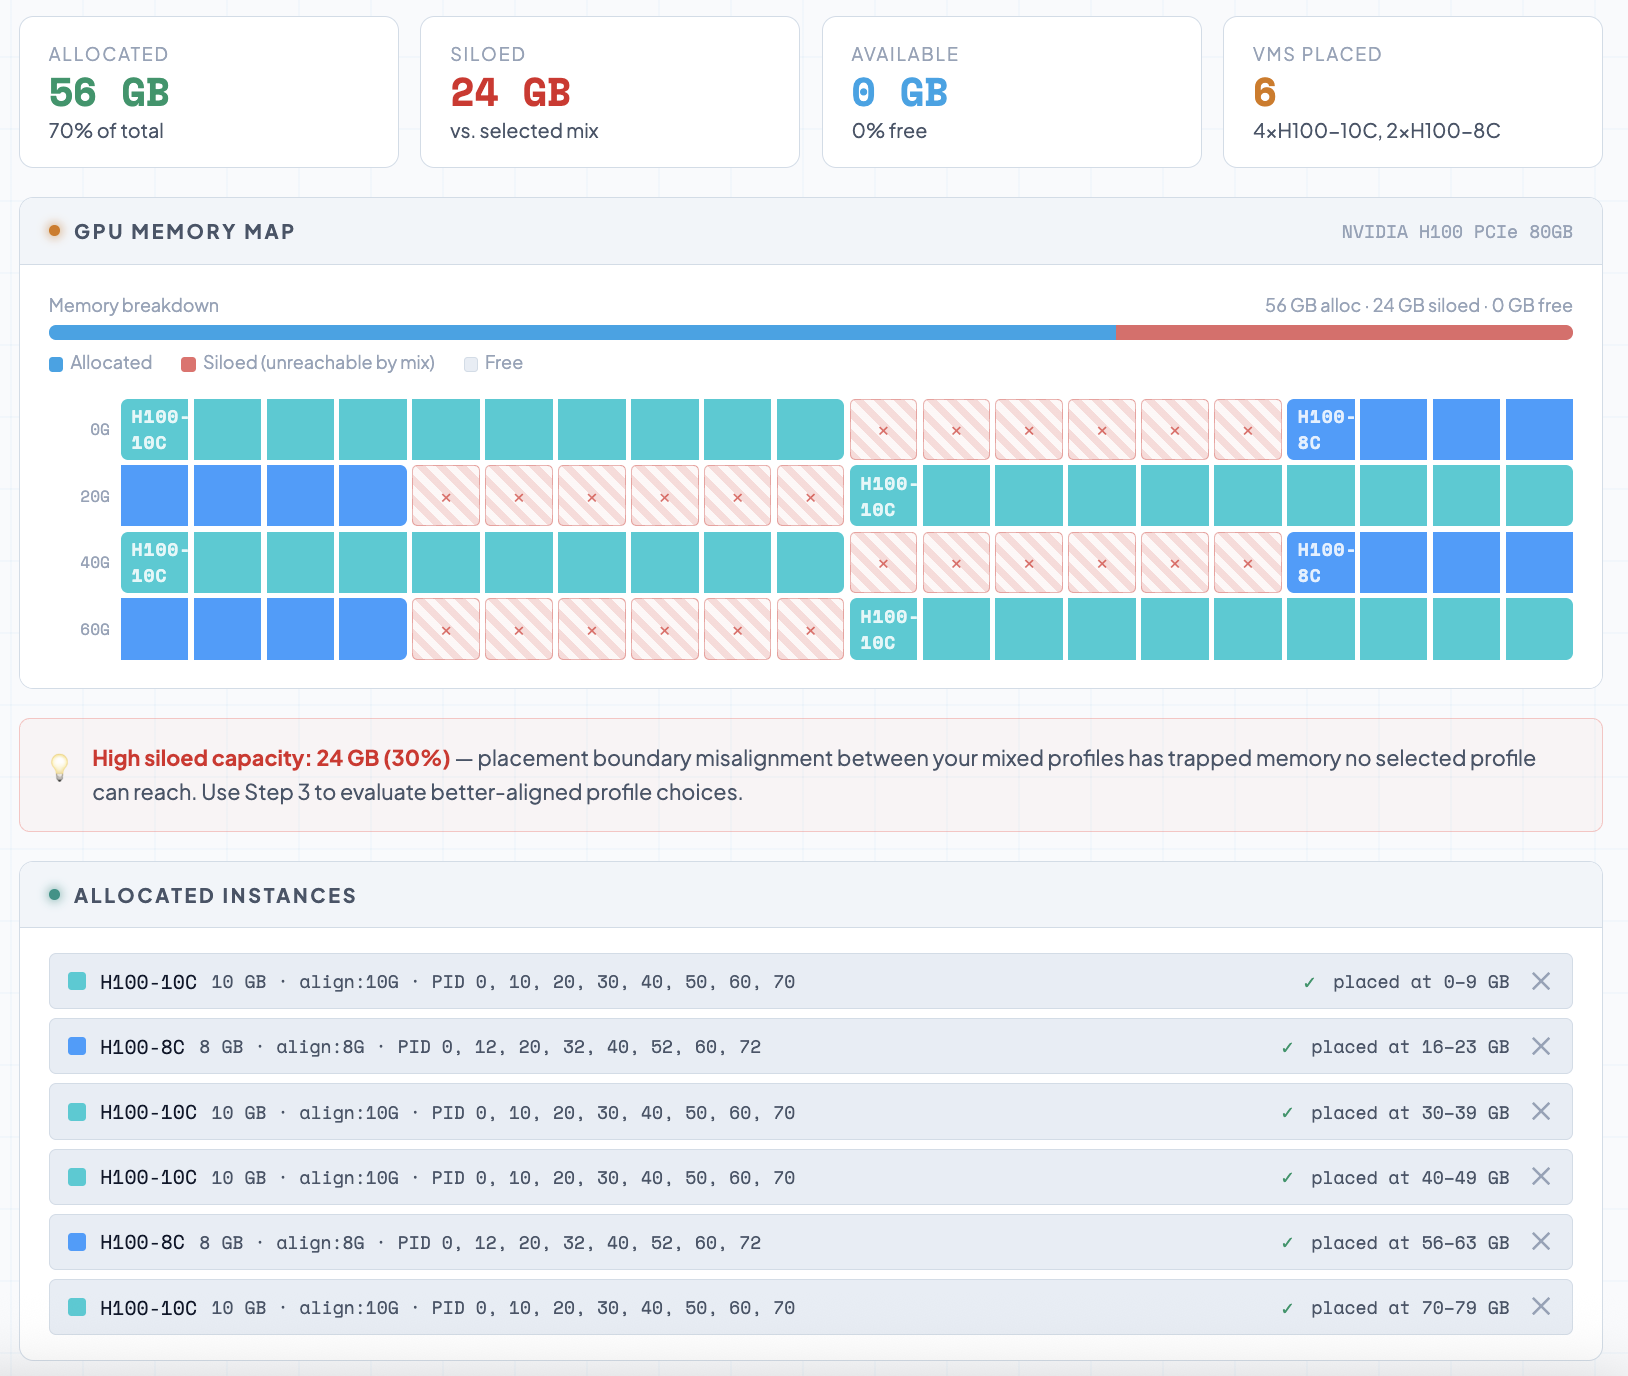The height and width of the screenshot is (1376, 1628).
Task: Remove the H100-10C instance placed at 70–79 GB
Action: (1541, 1307)
